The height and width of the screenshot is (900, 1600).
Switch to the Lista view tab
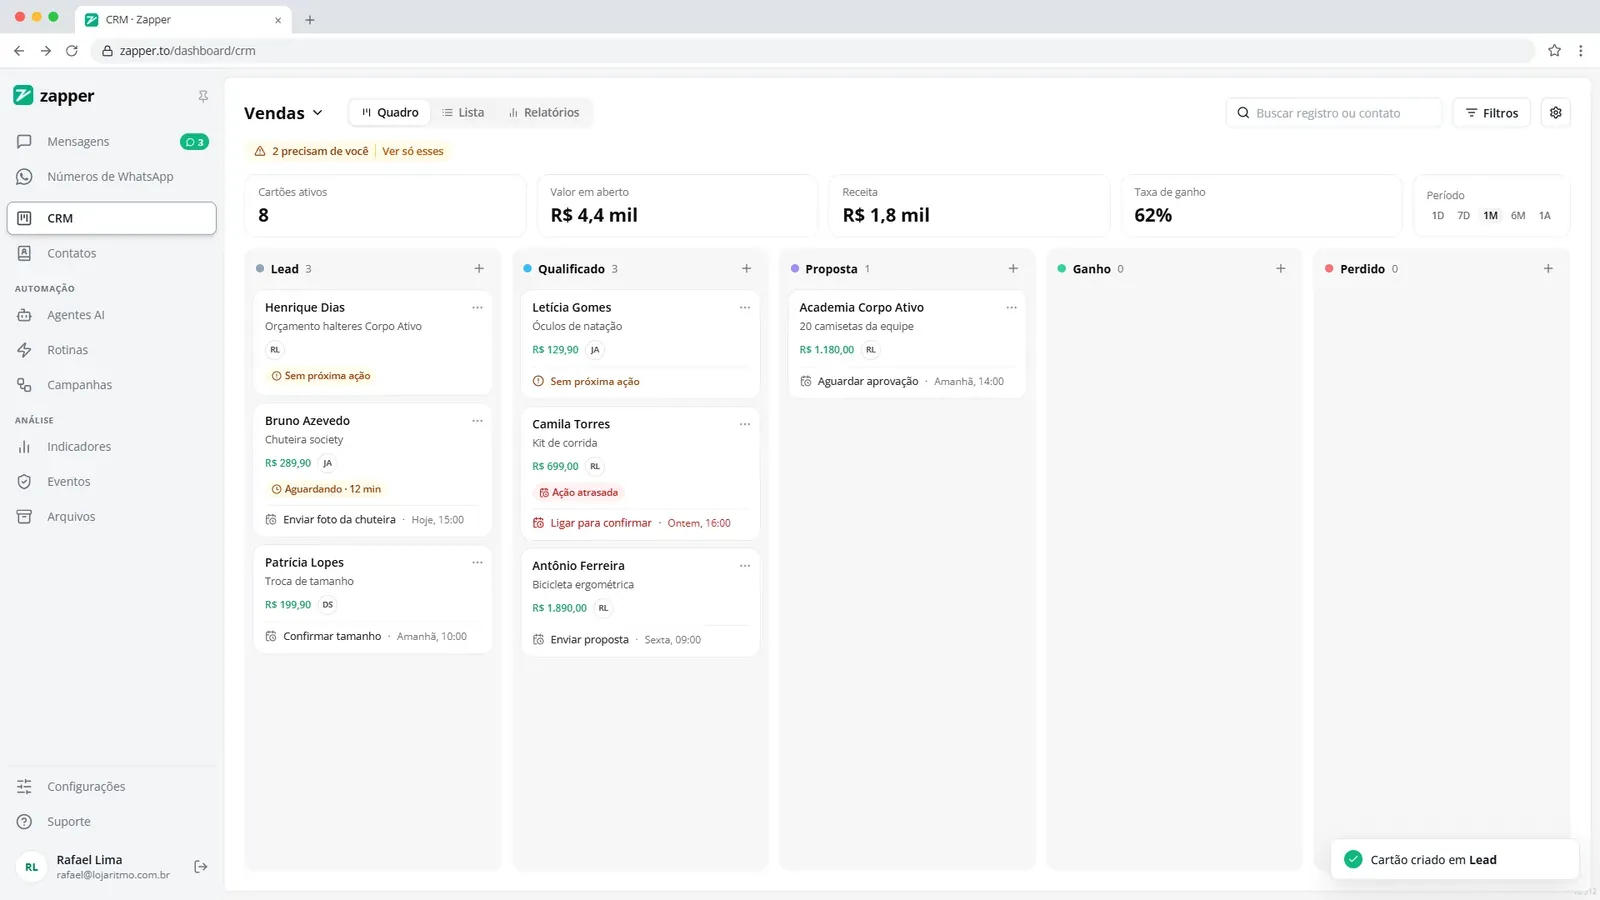click(x=463, y=113)
